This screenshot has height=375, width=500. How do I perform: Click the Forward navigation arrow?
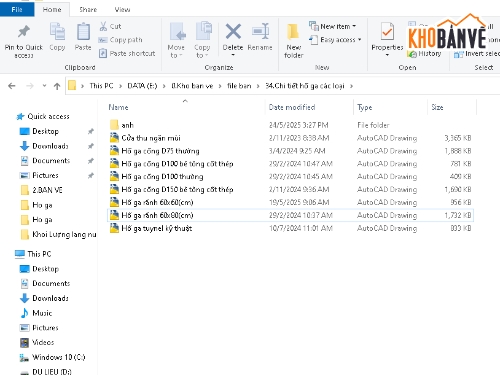[30, 86]
